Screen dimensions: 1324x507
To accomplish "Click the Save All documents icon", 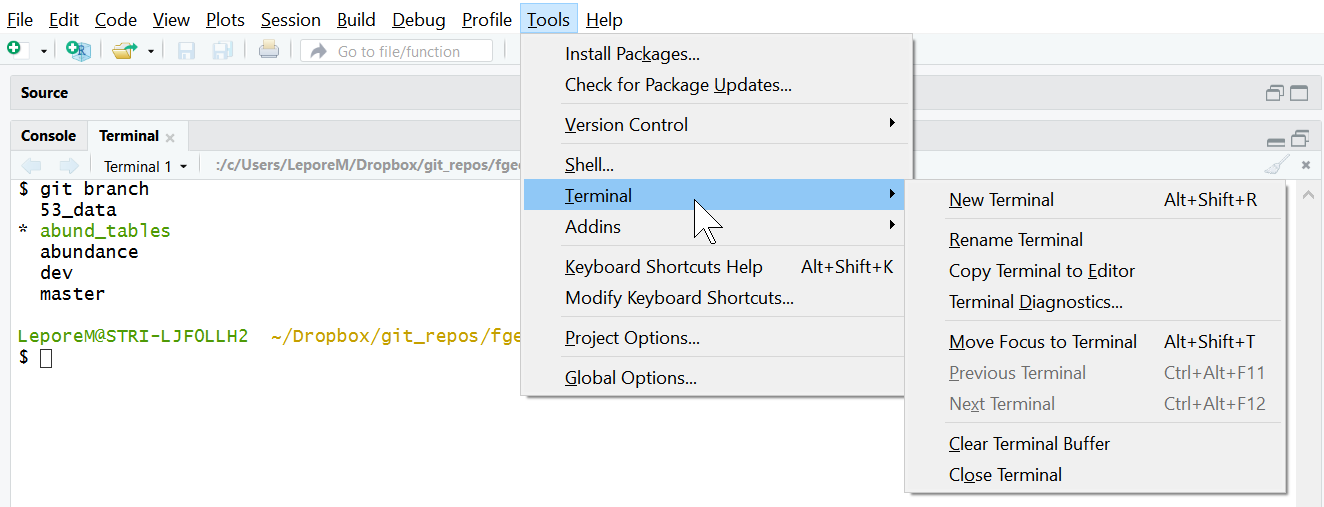I will 222,50.
